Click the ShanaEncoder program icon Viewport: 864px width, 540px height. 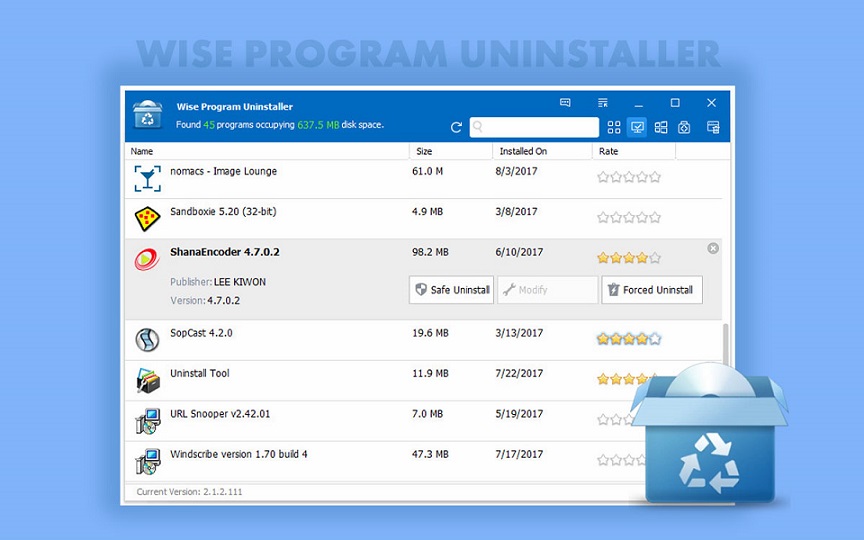coord(147,259)
